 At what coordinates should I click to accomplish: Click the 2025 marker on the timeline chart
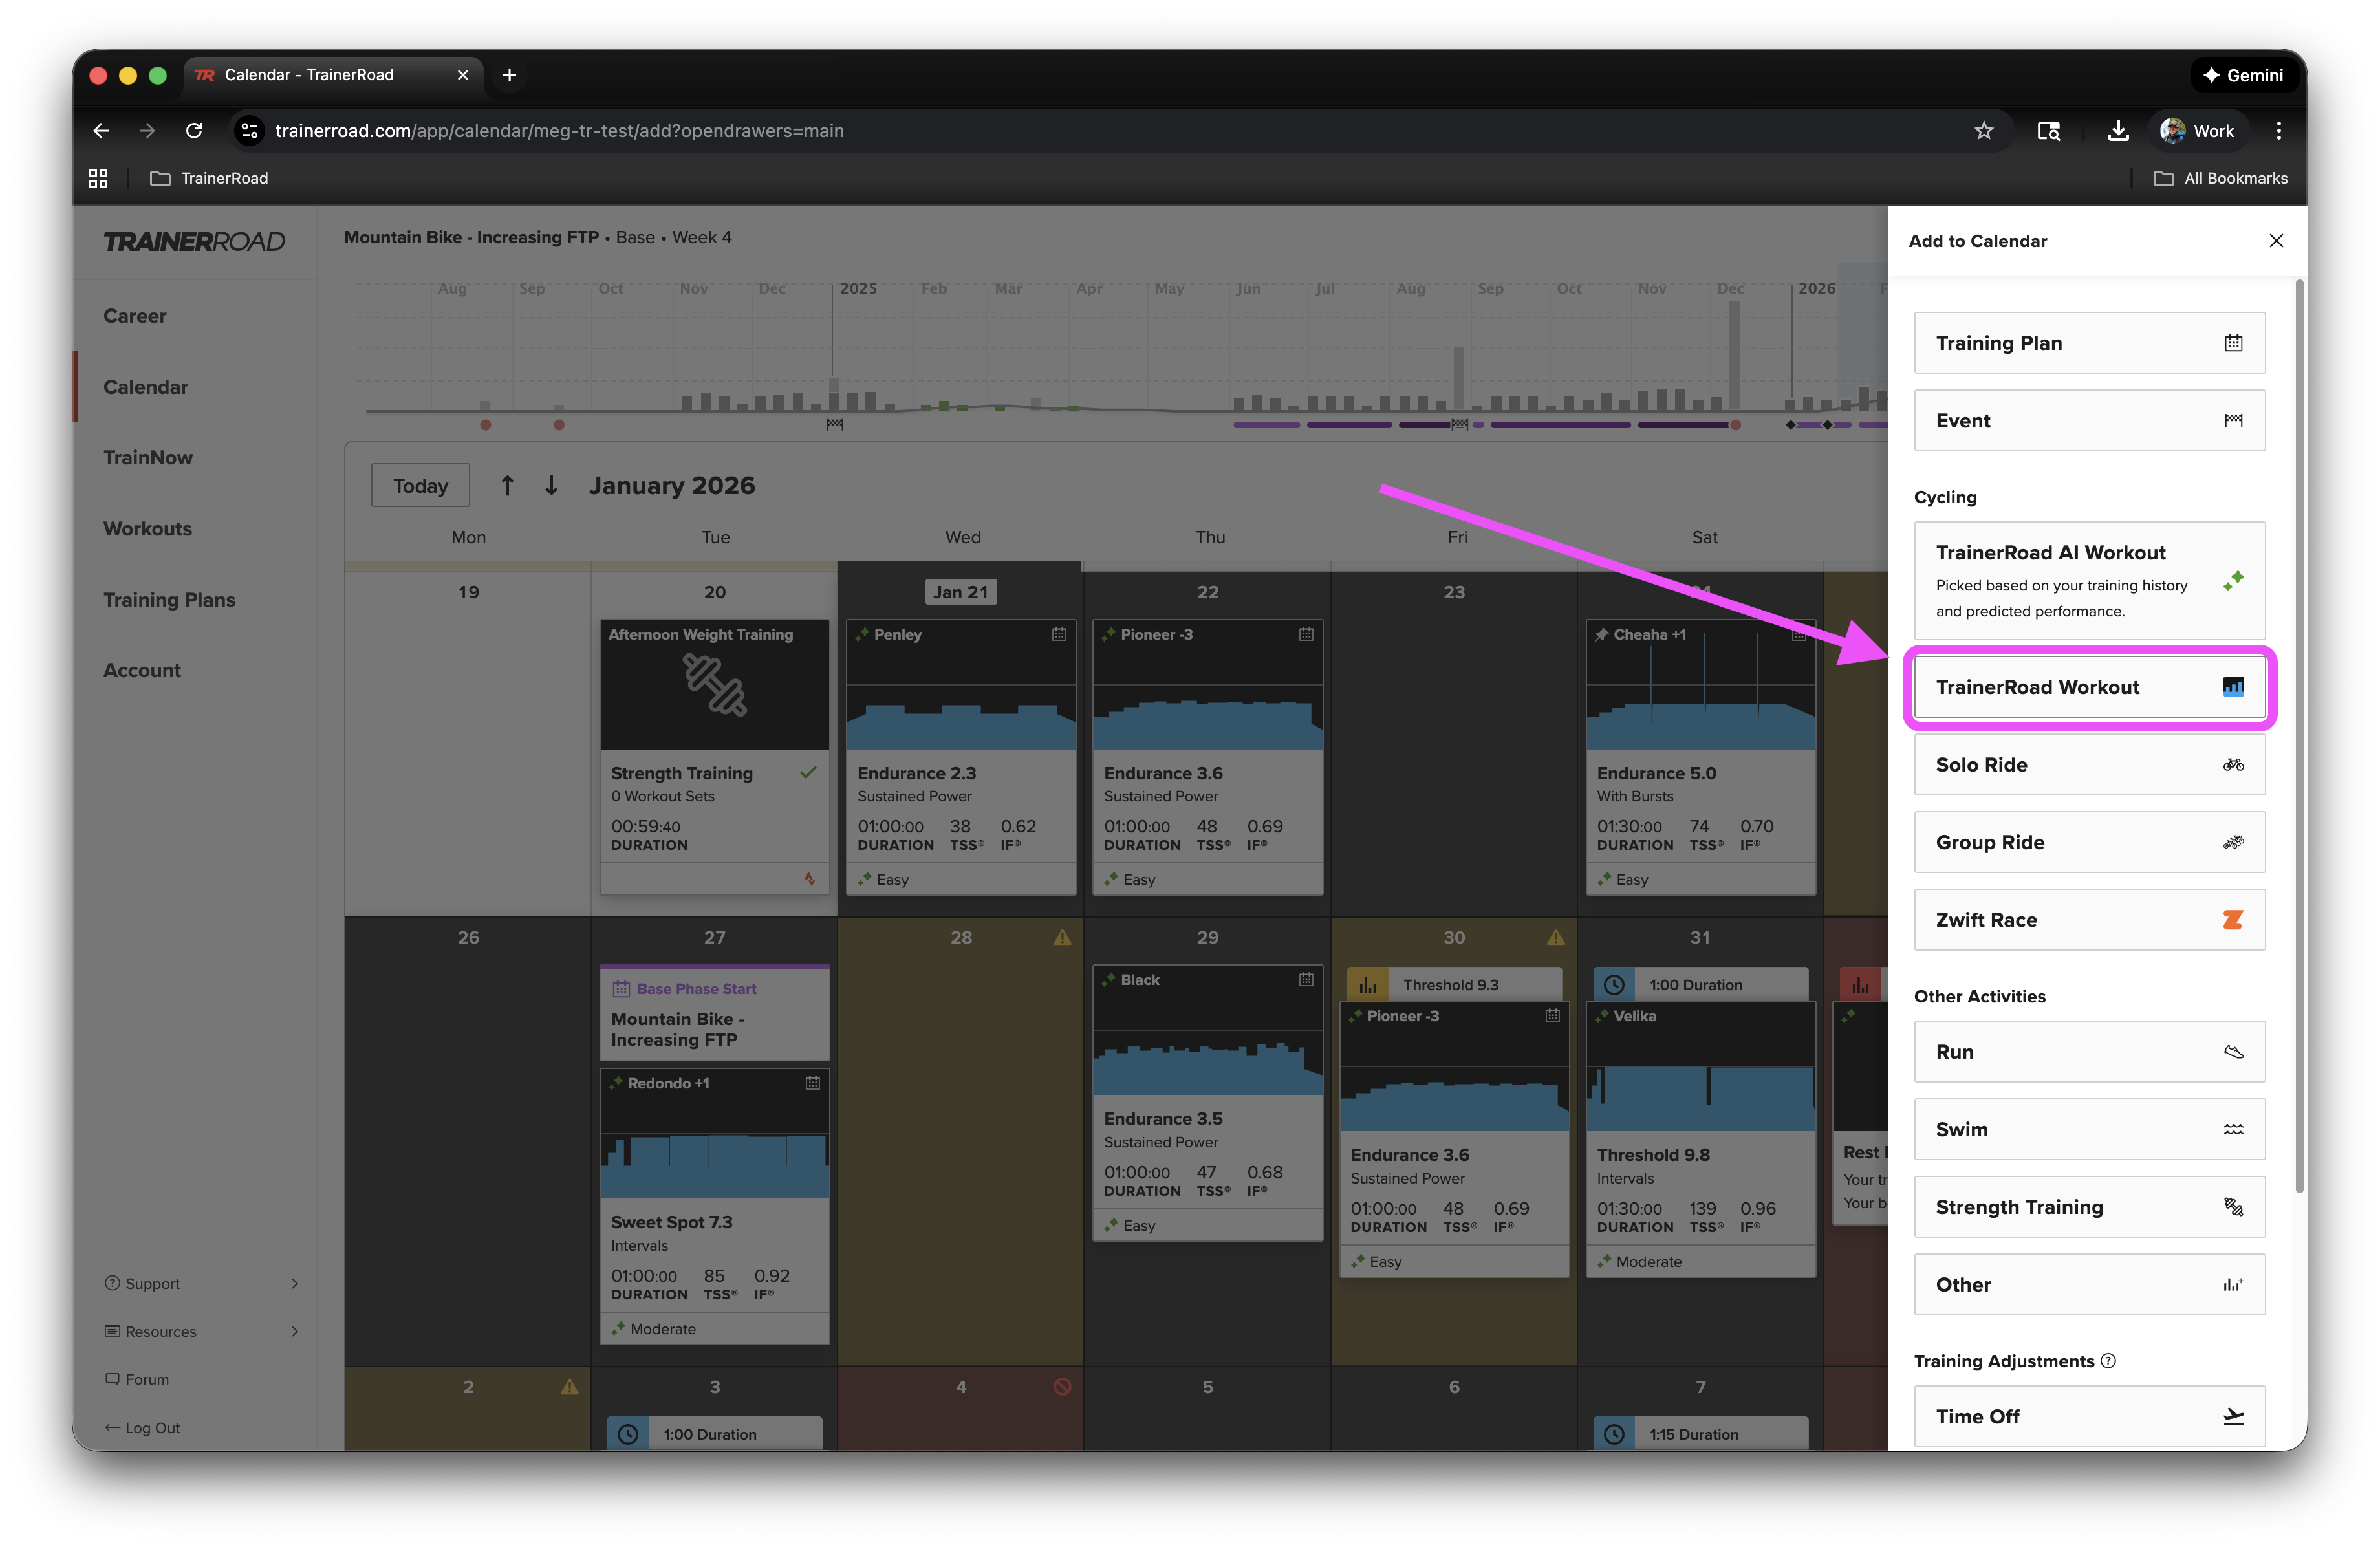click(858, 289)
